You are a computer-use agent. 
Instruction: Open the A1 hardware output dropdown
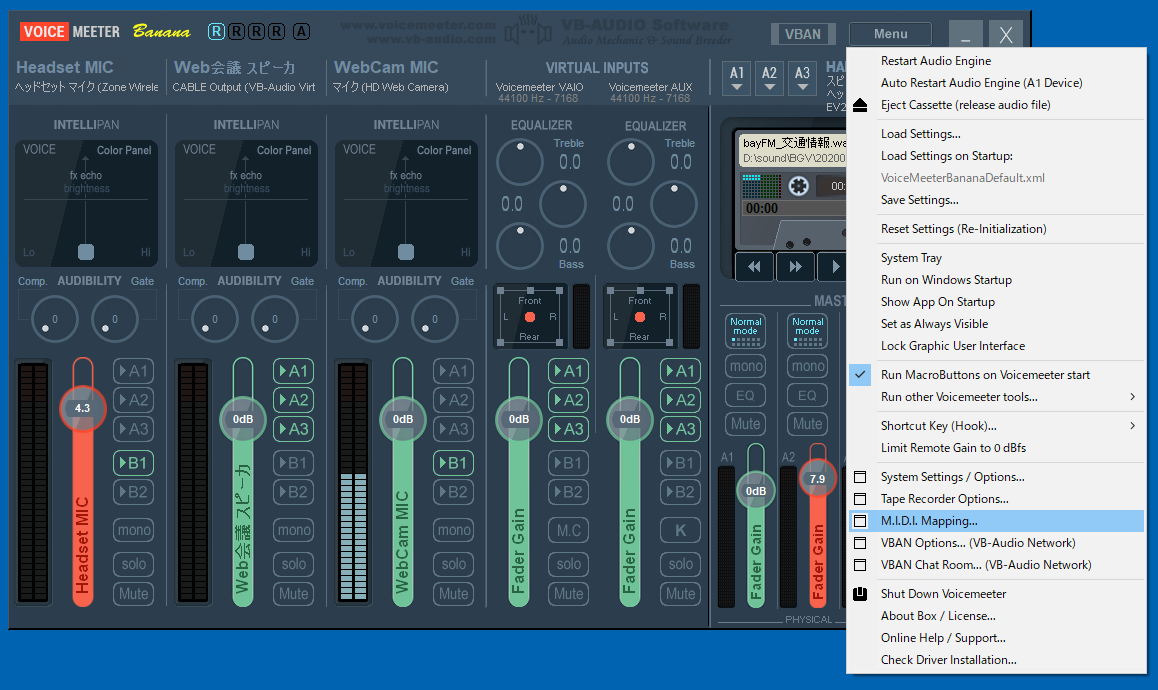[x=737, y=78]
